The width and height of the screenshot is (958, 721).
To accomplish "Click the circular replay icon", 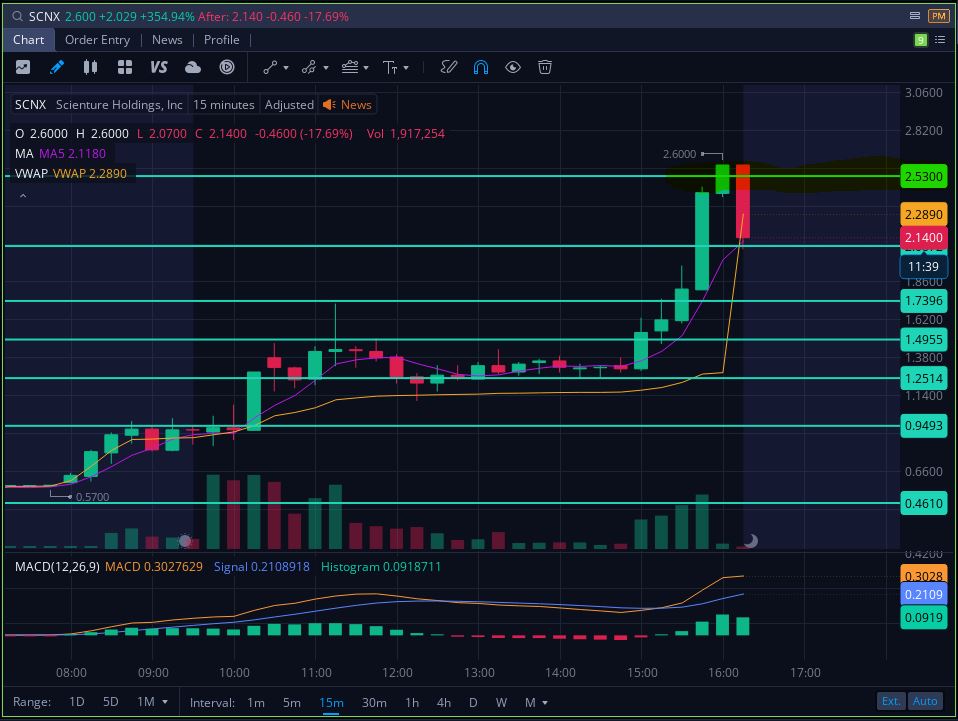I will 227,67.
